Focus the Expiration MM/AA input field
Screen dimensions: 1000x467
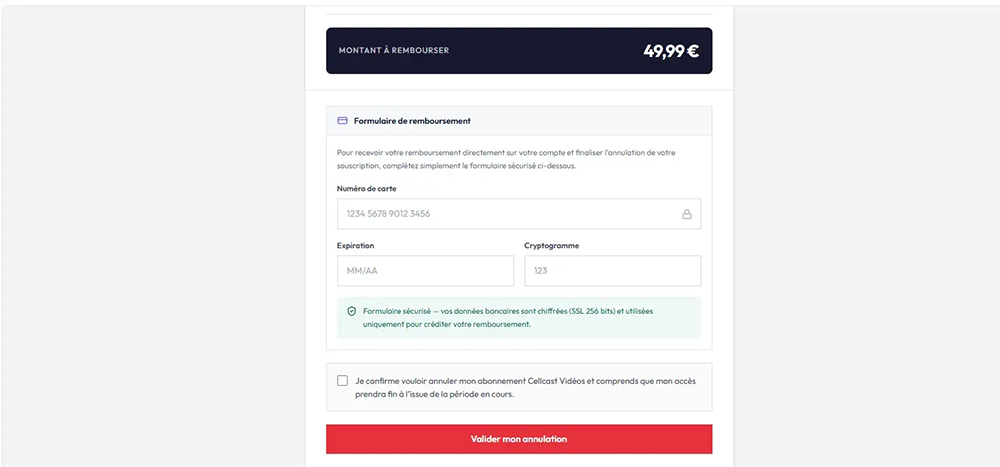(425, 271)
